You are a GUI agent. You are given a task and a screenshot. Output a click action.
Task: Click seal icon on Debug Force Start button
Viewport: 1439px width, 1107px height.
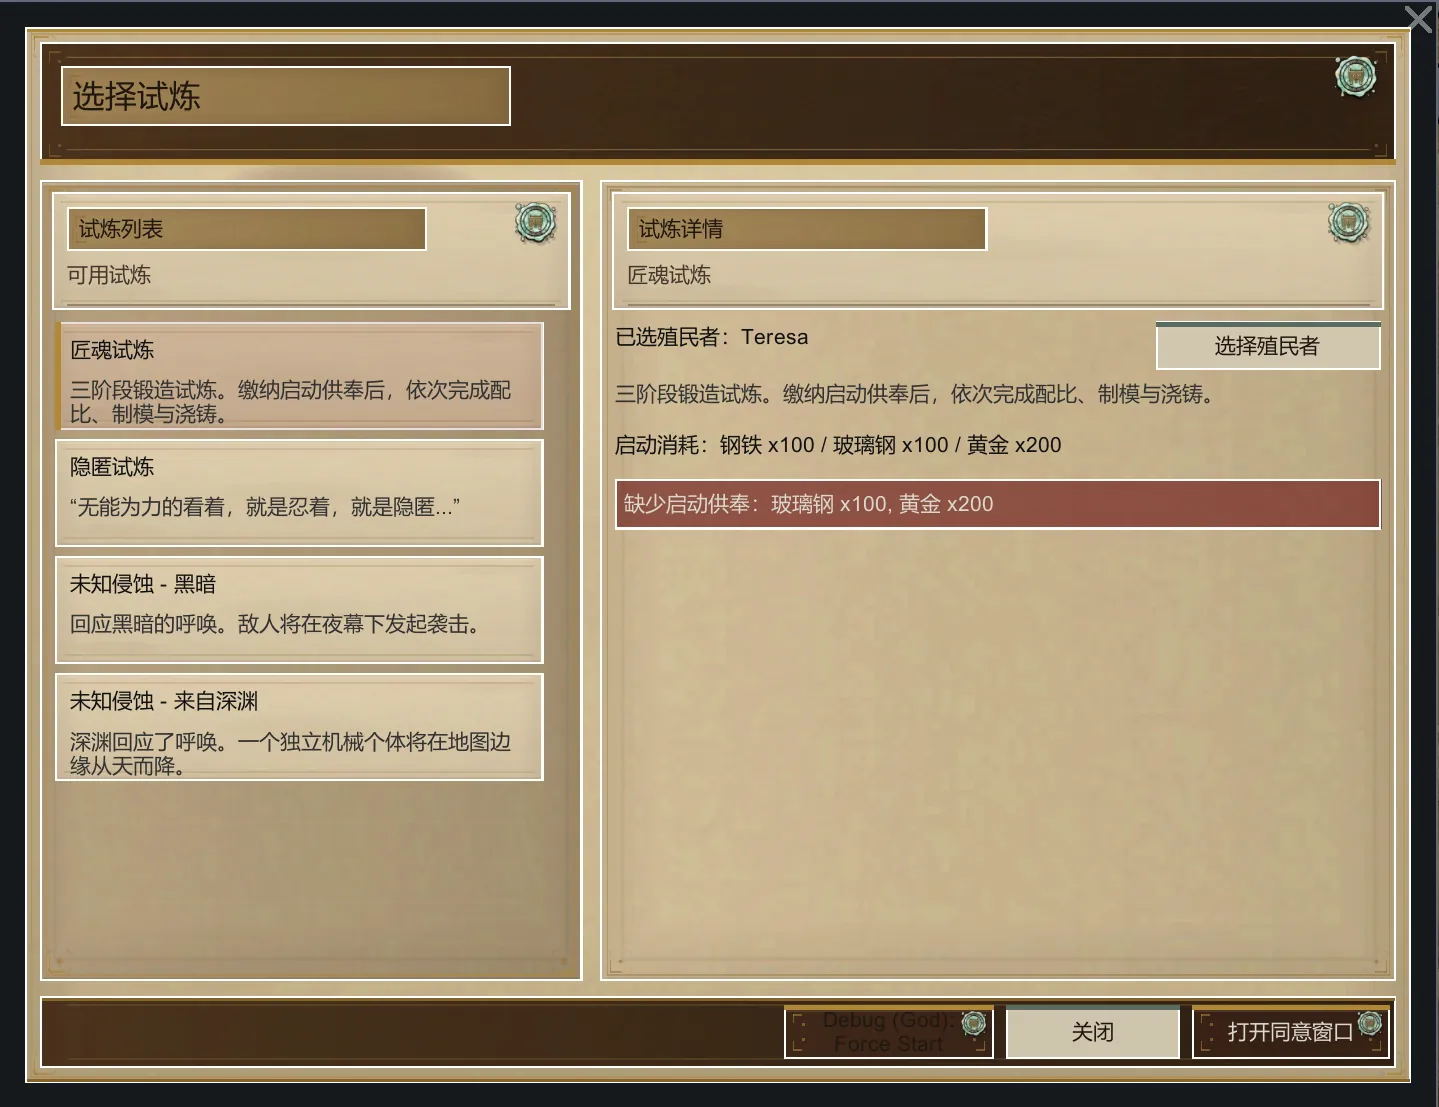(x=973, y=1023)
